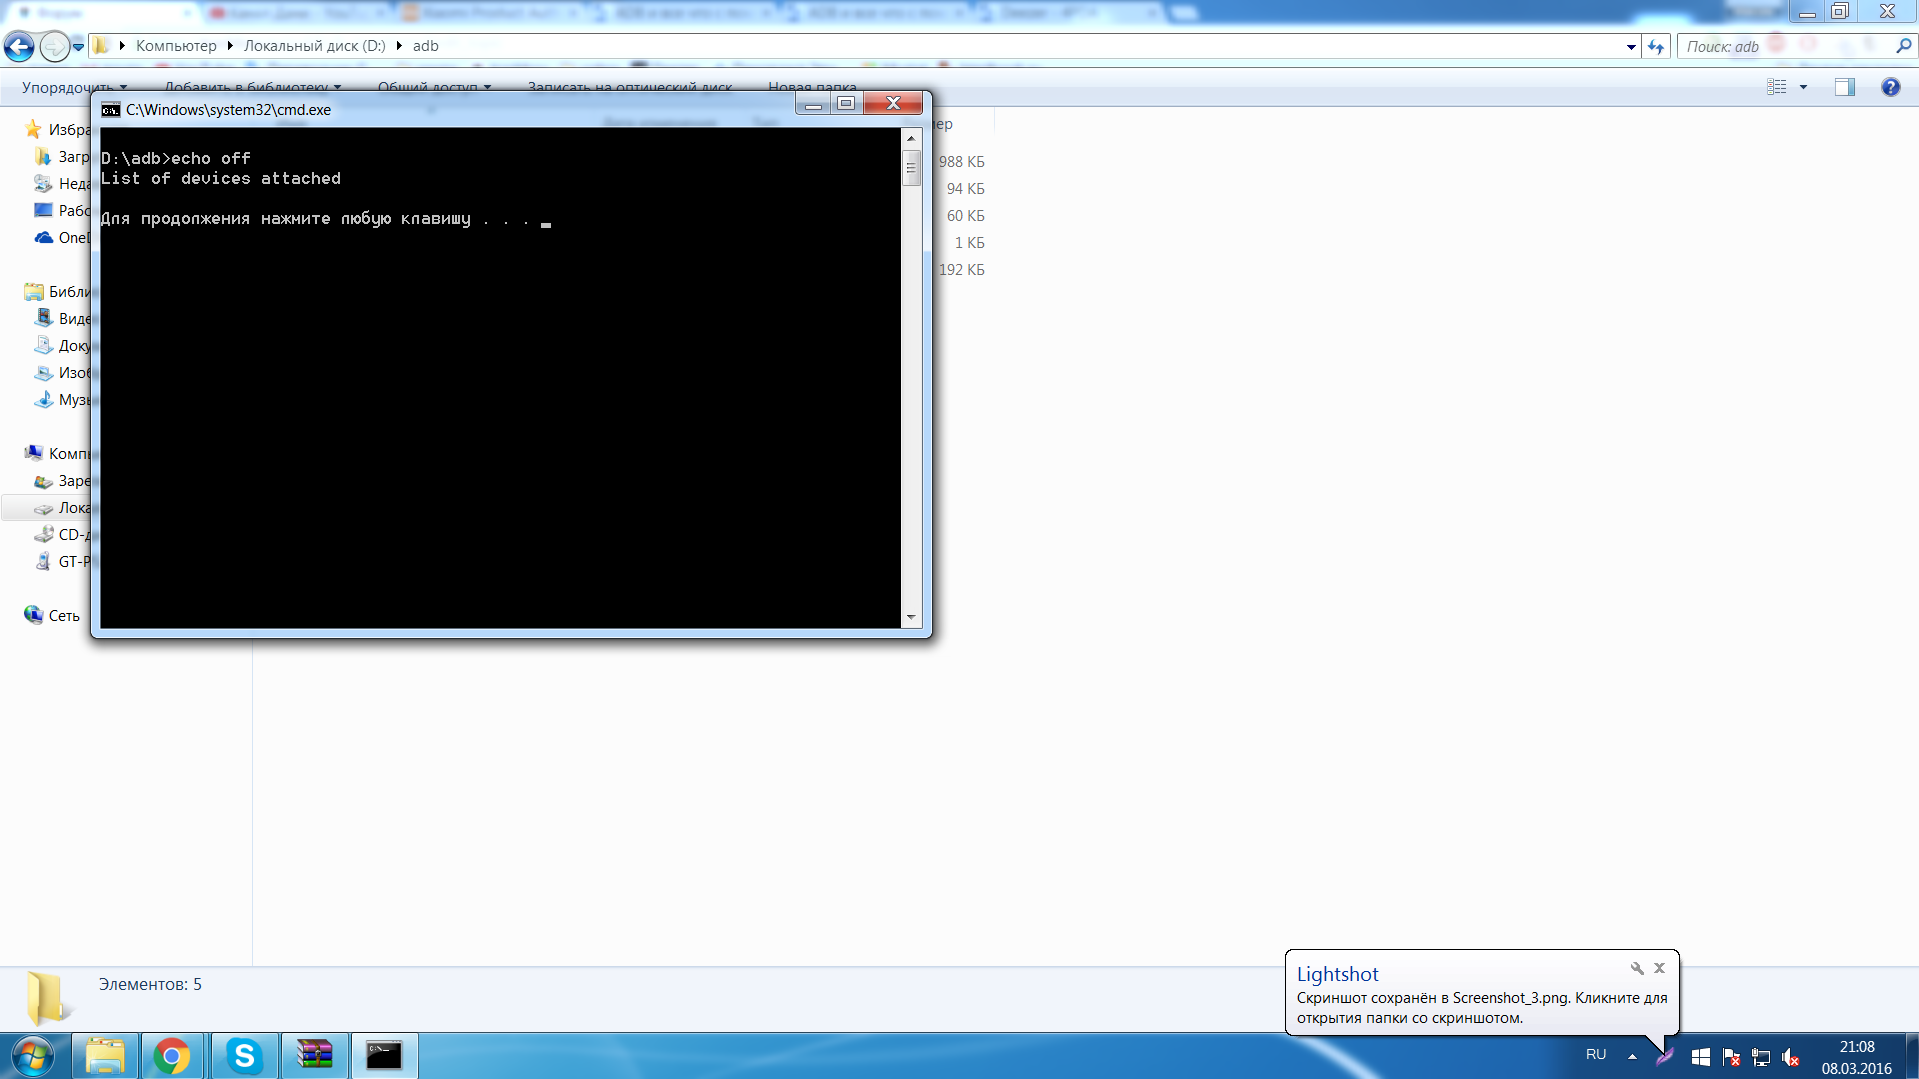This screenshot has width=1919, height=1079.
Task: Click the network tray icon
Action: point(1761,1057)
